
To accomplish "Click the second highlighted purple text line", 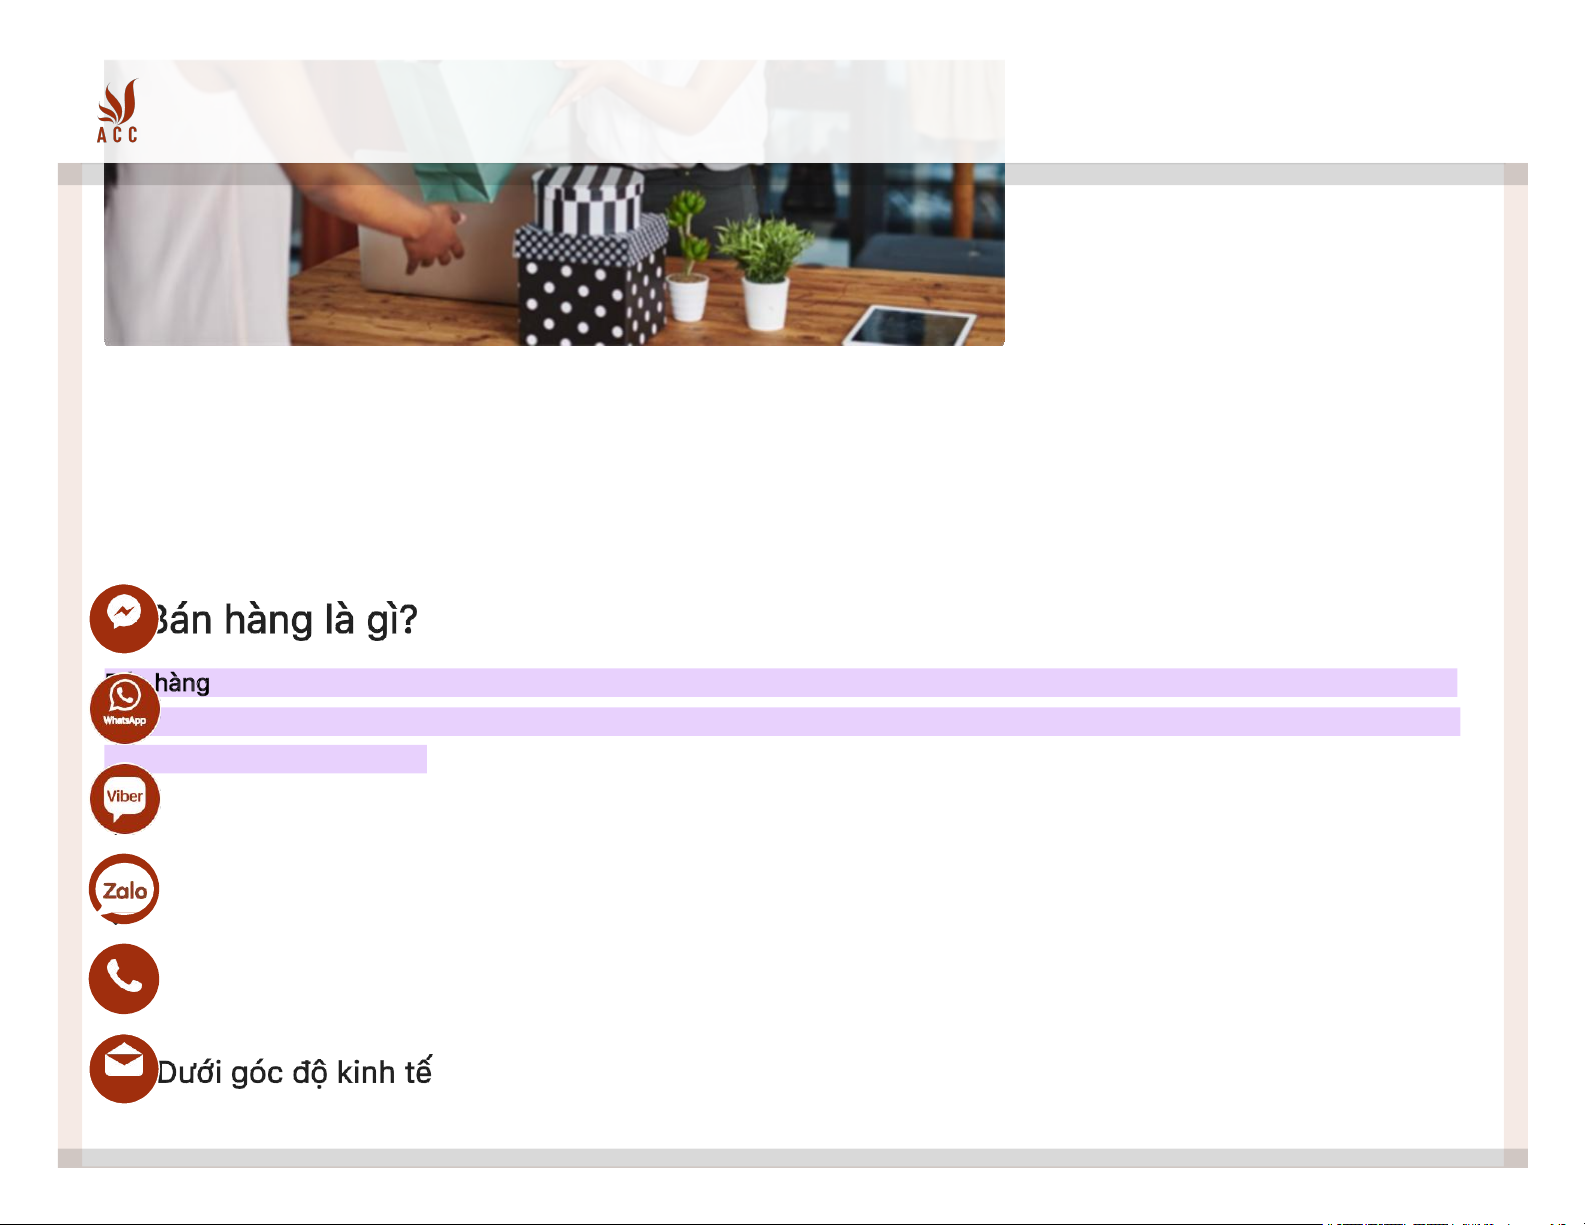I will tap(782, 721).
